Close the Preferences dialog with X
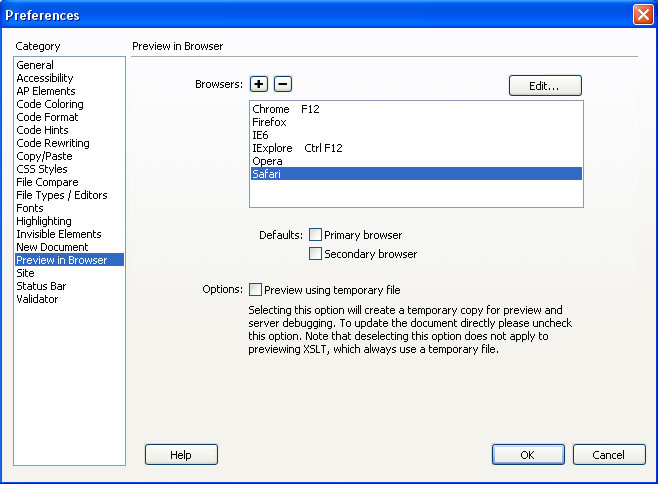 [643, 15]
